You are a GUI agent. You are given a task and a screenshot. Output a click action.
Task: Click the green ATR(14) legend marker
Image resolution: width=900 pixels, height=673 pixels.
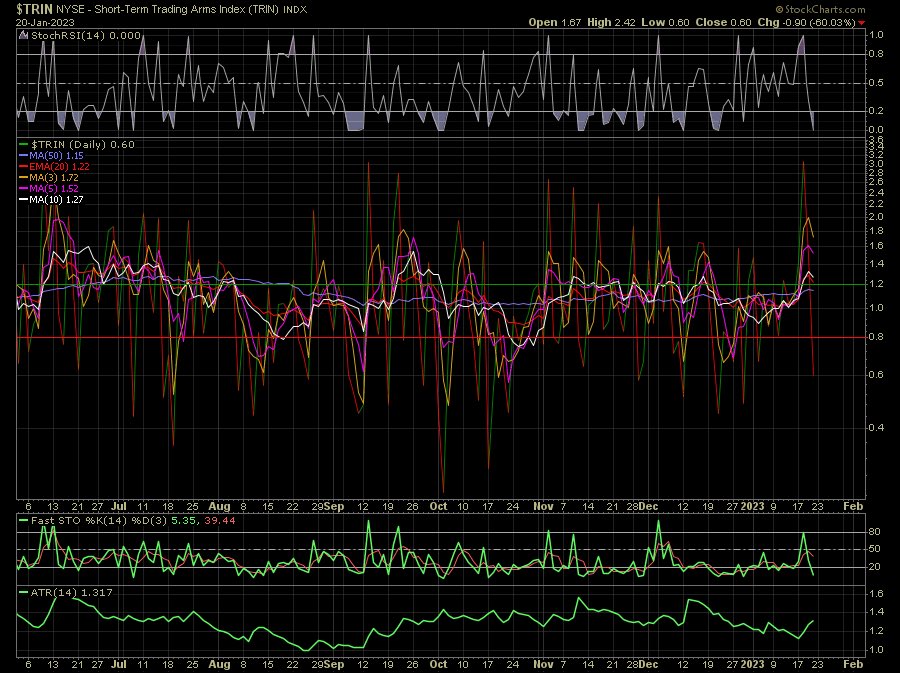pos(22,590)
